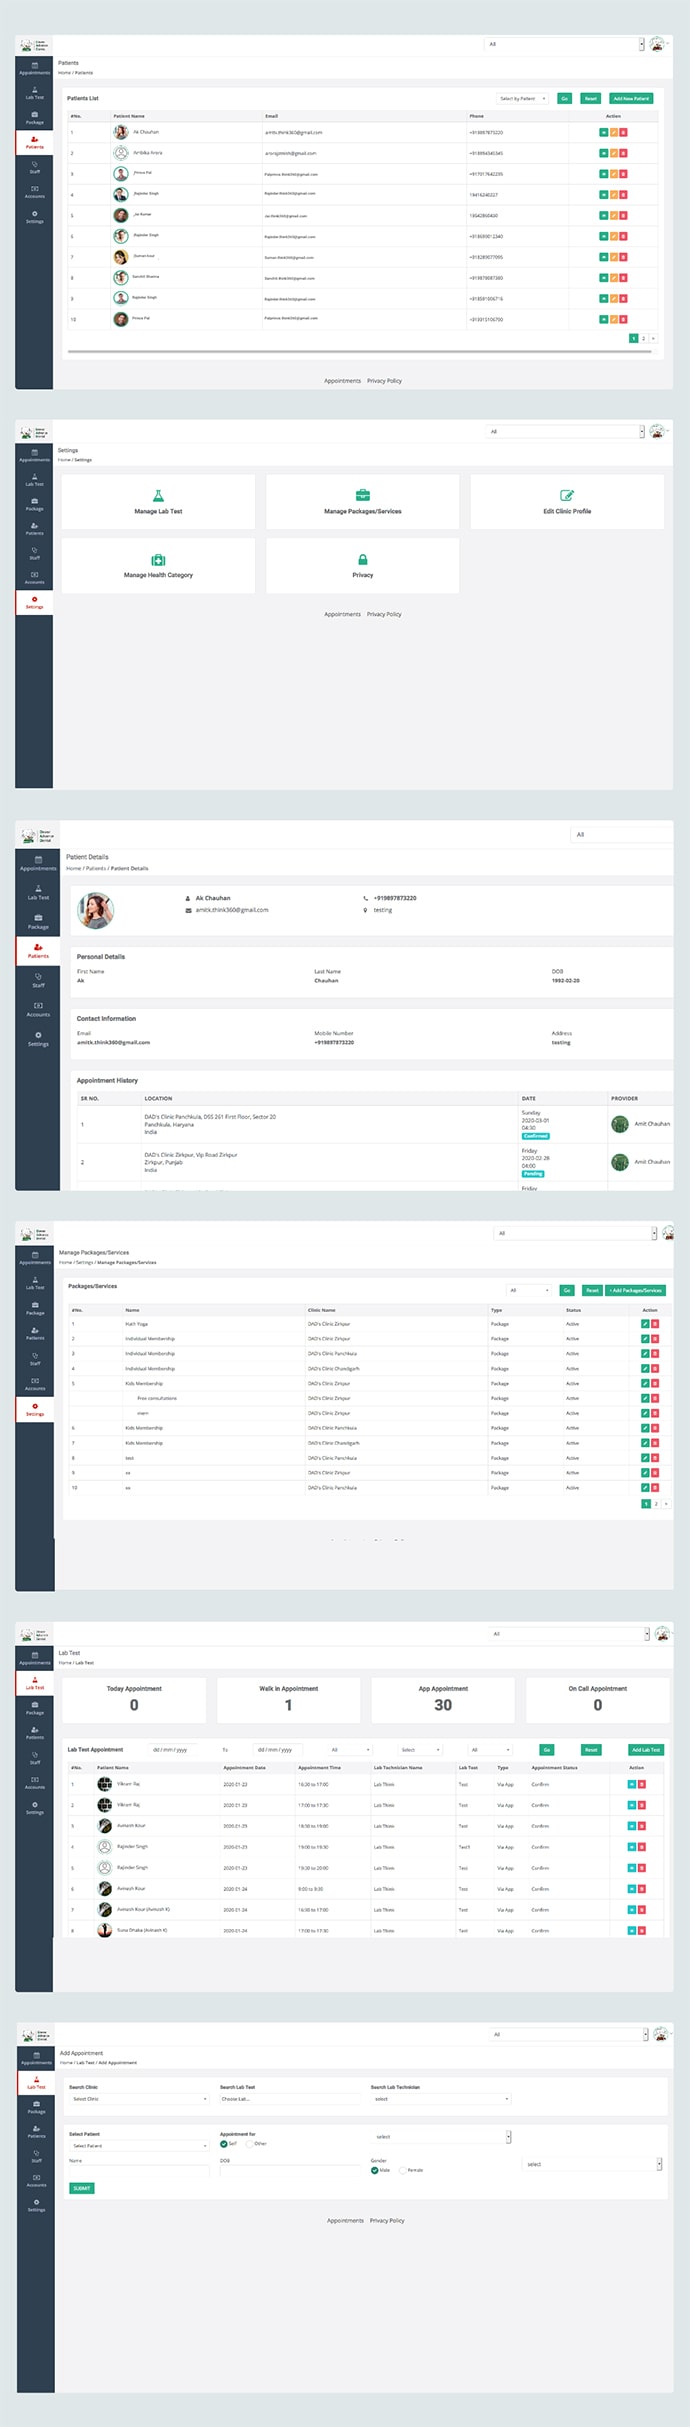This screenshot has height=2427, width=690.
Task: Expand the Search Lab Technician dropdown
Action: pyautogui.click(x=440, y=2099)
